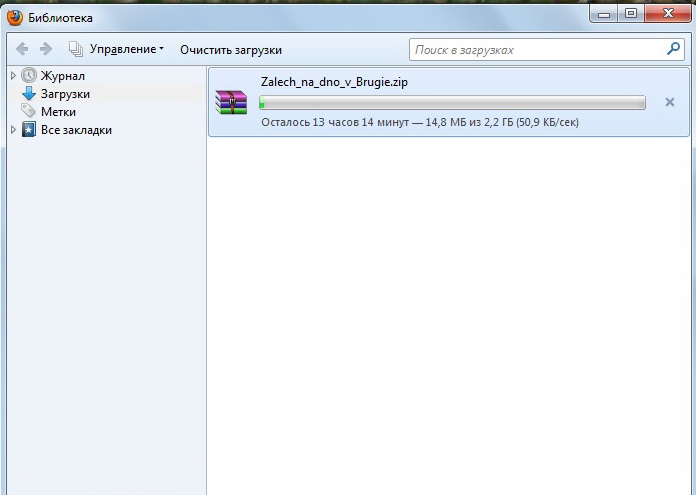Click the Firefox icon in the title bar

15,18
